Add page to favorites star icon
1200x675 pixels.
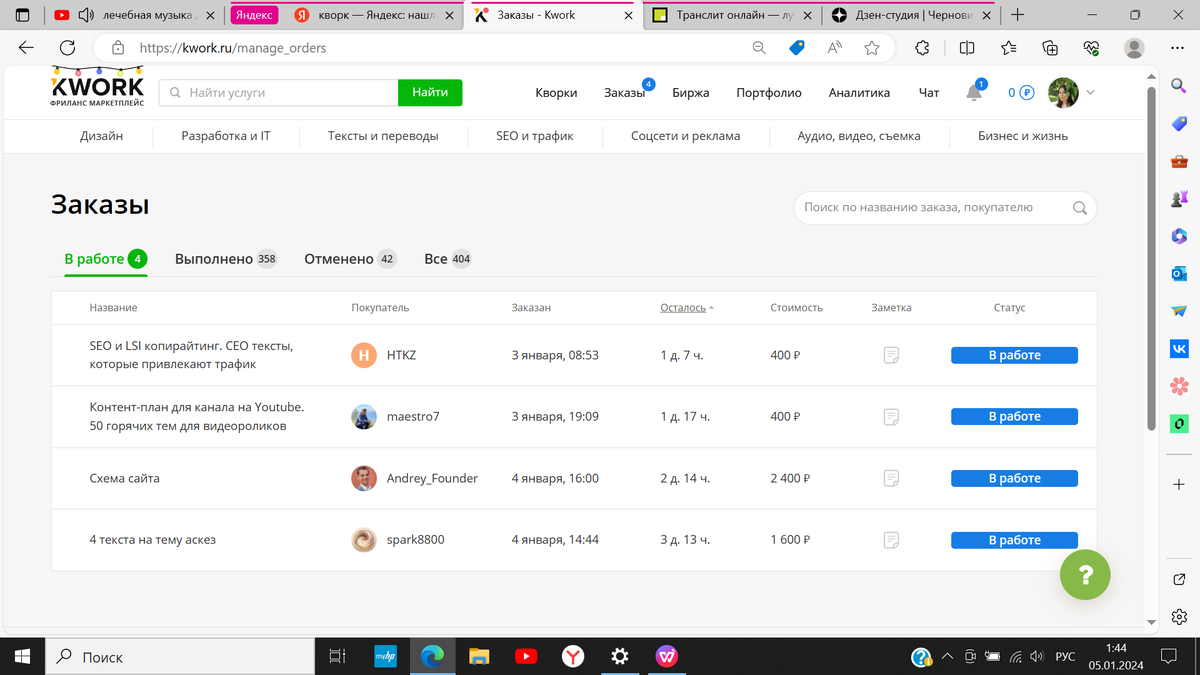pyautogui.click(x=872, y=47)
